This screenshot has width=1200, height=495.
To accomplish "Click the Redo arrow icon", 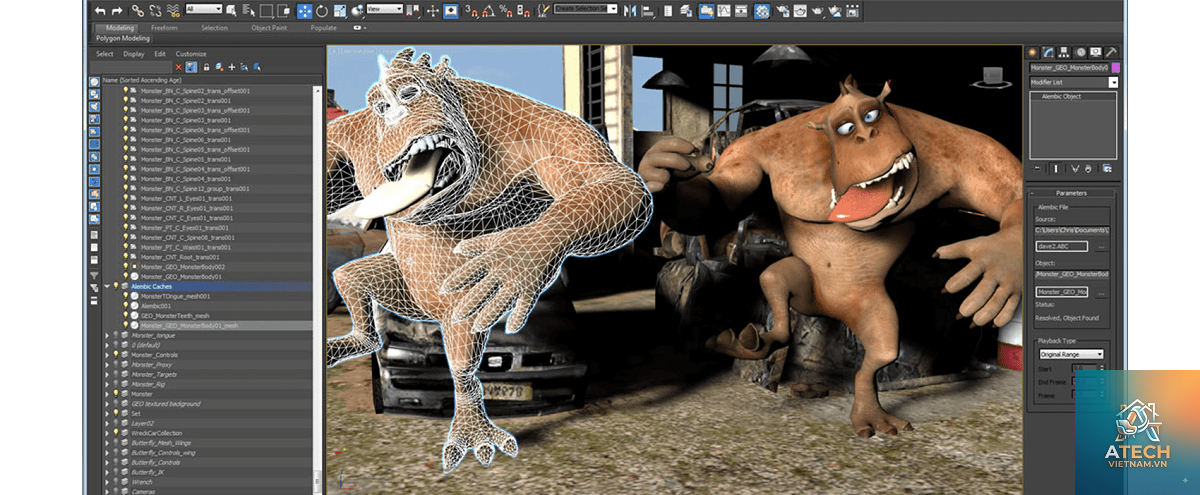I will pyautogui.click(x=117, y=10).
